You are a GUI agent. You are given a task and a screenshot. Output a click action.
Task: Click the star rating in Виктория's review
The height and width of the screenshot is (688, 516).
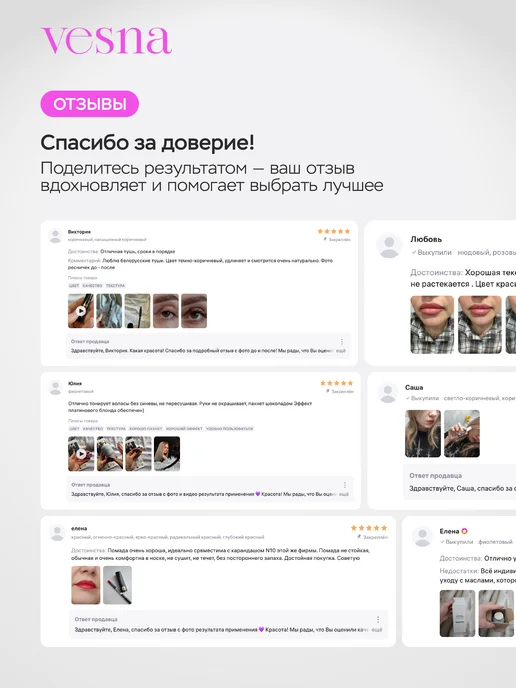(333, 231)
